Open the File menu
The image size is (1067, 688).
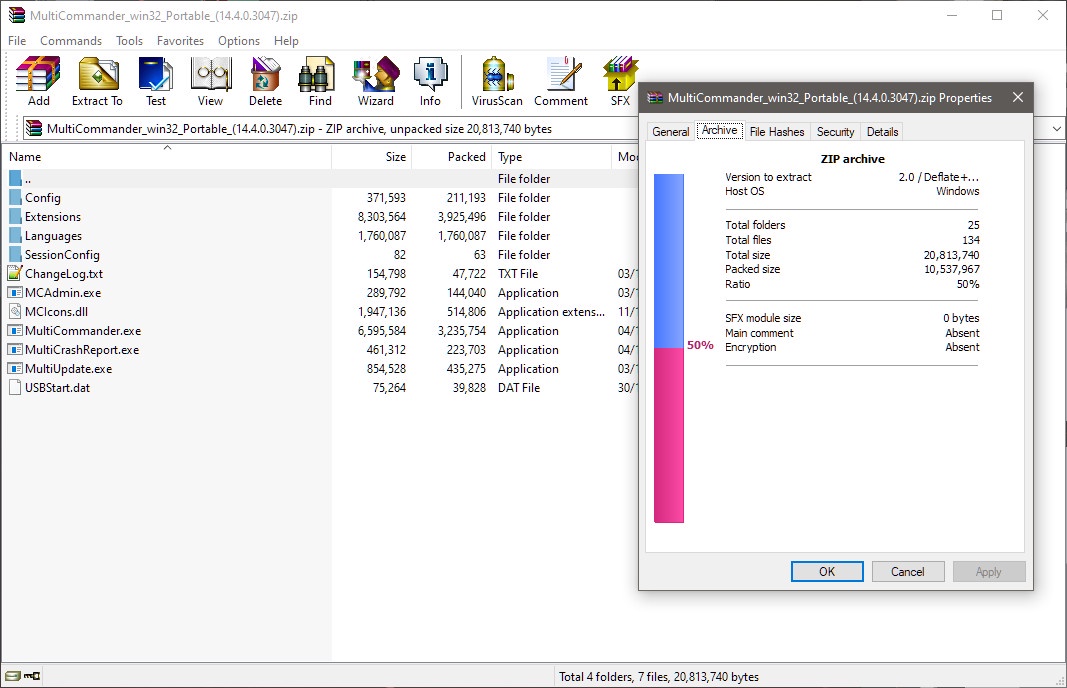pyautogui.click(x=17, y=41)
